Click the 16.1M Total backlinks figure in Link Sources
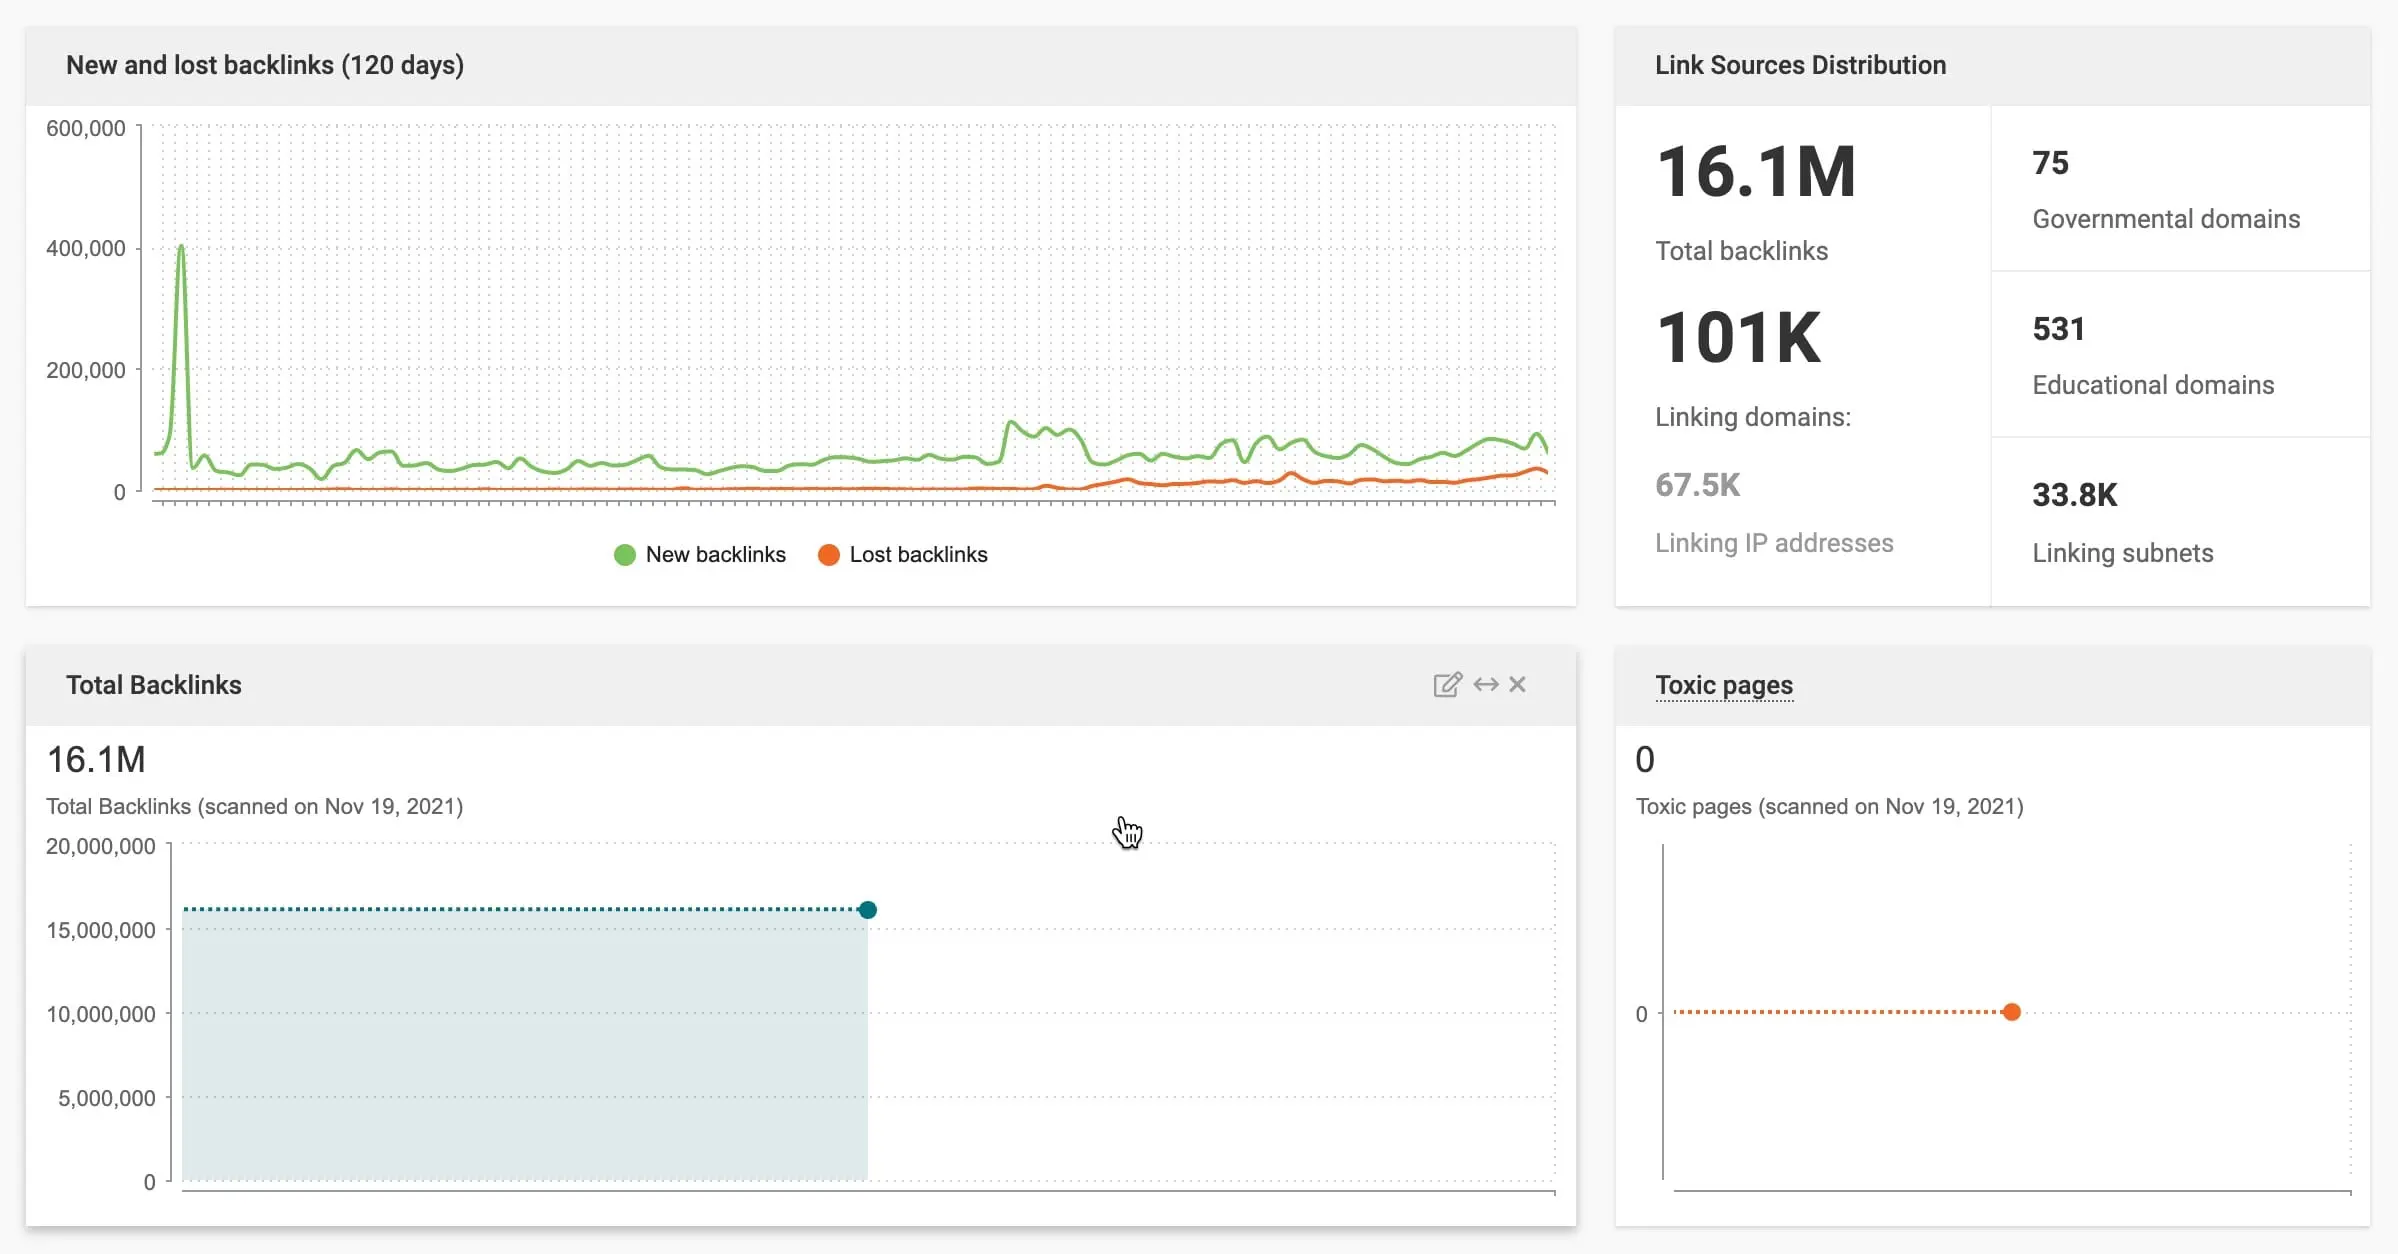Screen dimensions: 2398x1254 1756,173
